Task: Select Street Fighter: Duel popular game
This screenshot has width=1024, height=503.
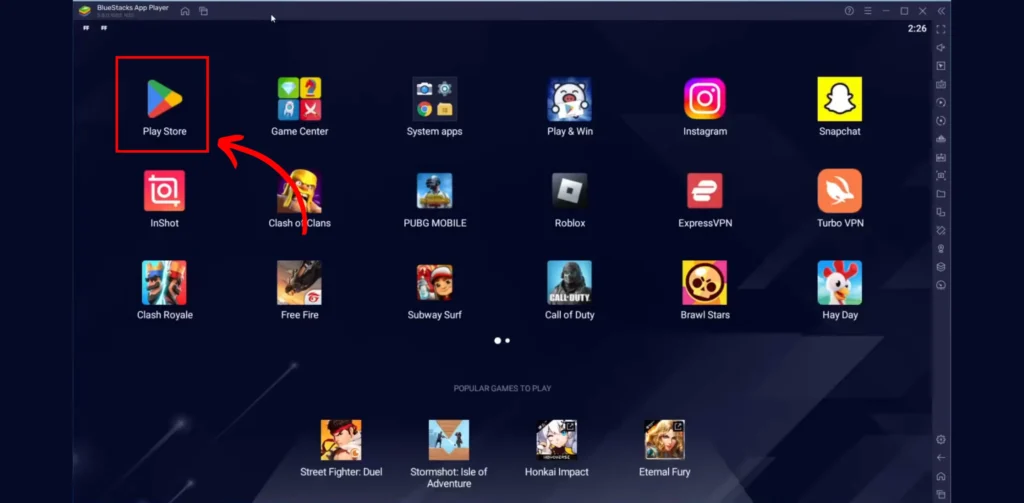Action: [x=341, y=440]
